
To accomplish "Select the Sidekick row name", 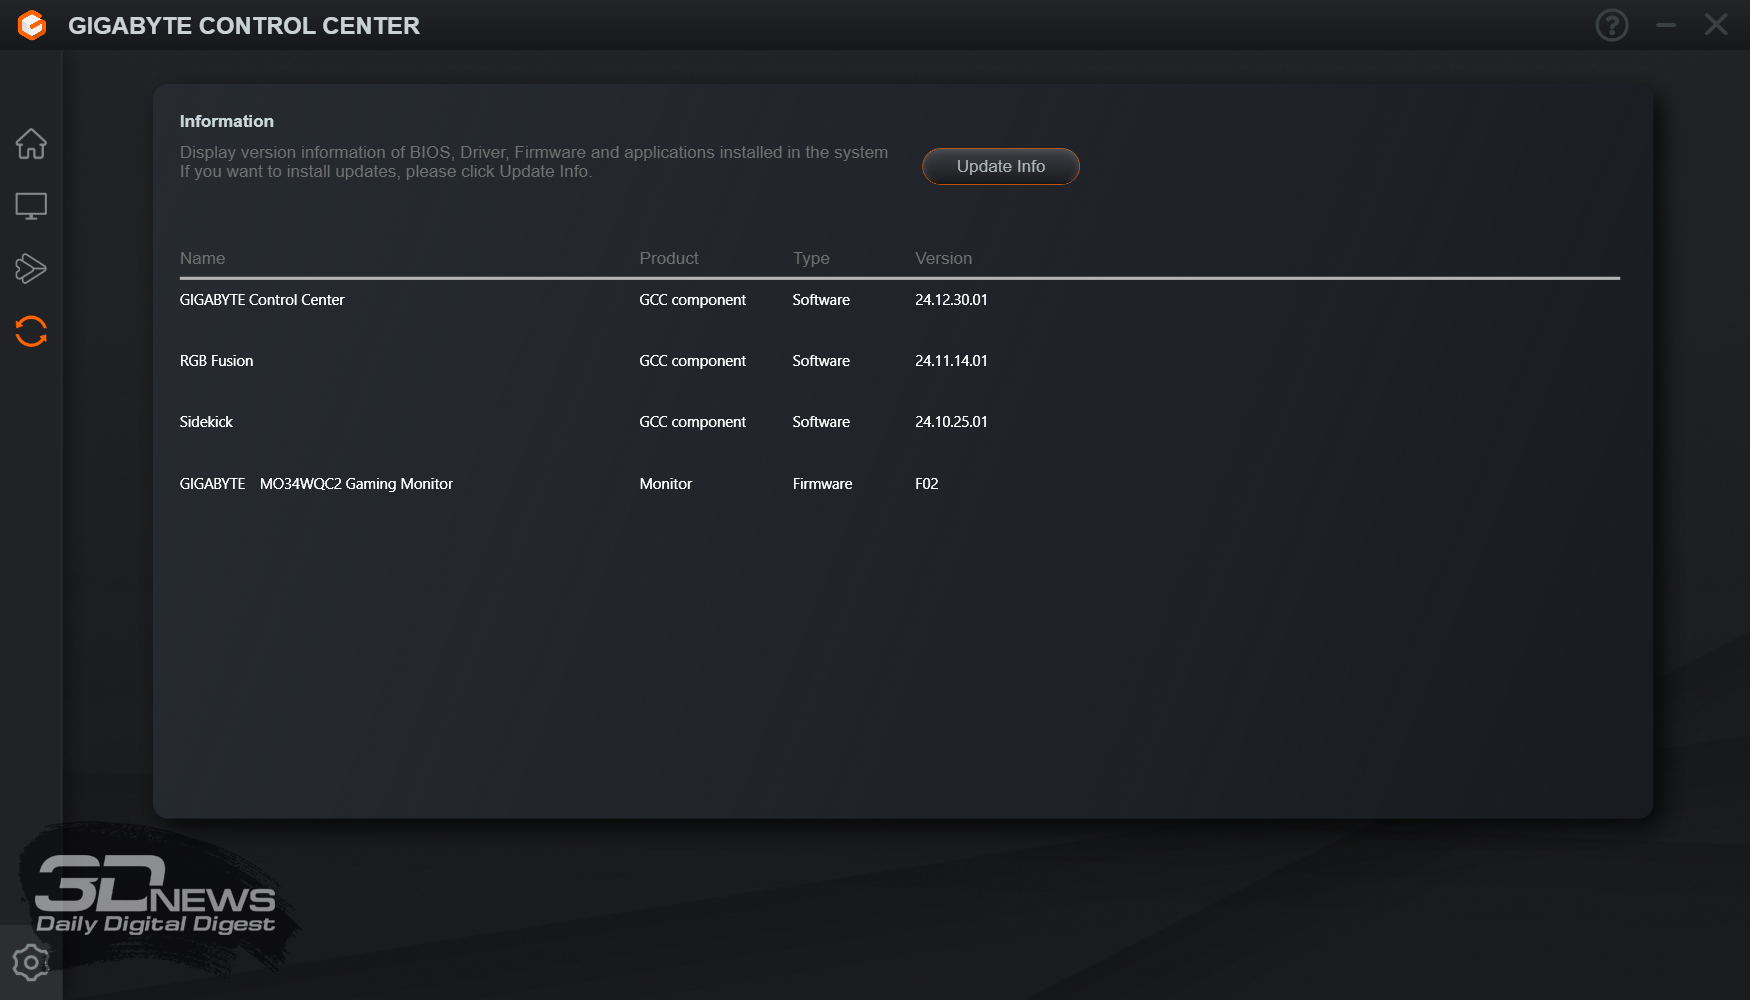I will coord(206,422).
